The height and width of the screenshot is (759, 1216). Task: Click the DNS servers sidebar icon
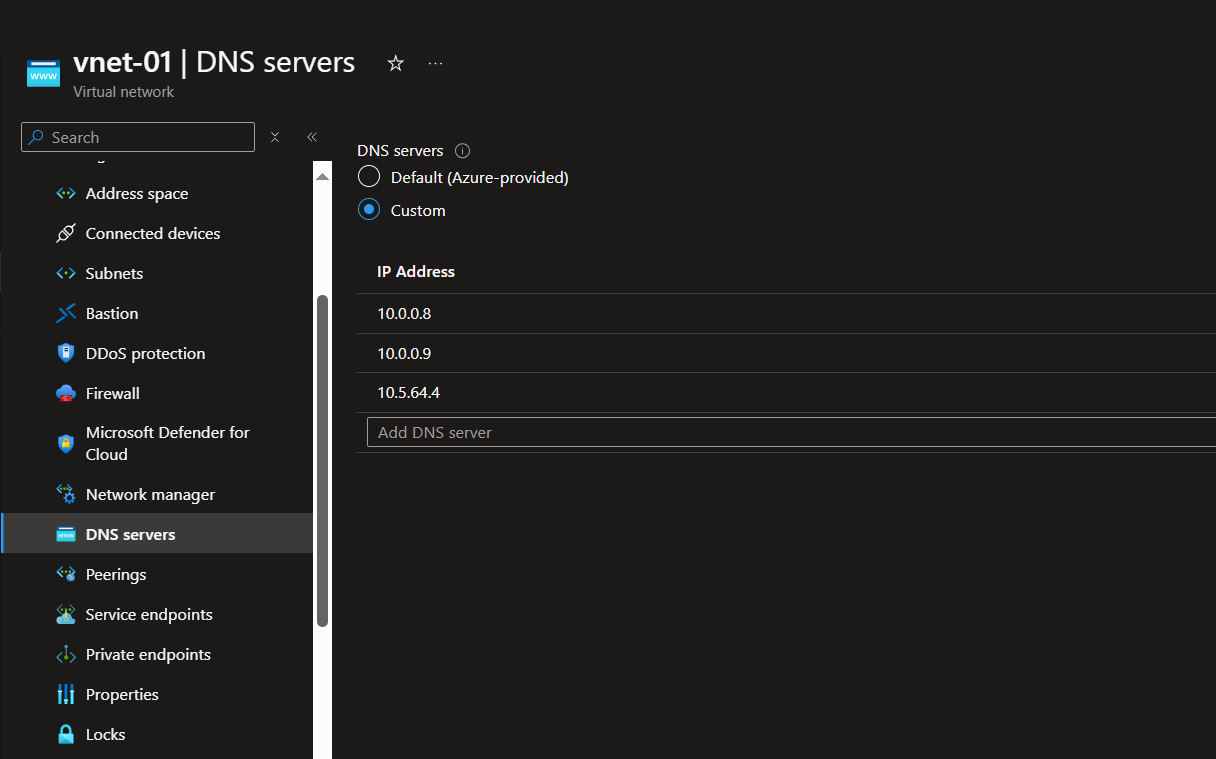tap(66, 535)
